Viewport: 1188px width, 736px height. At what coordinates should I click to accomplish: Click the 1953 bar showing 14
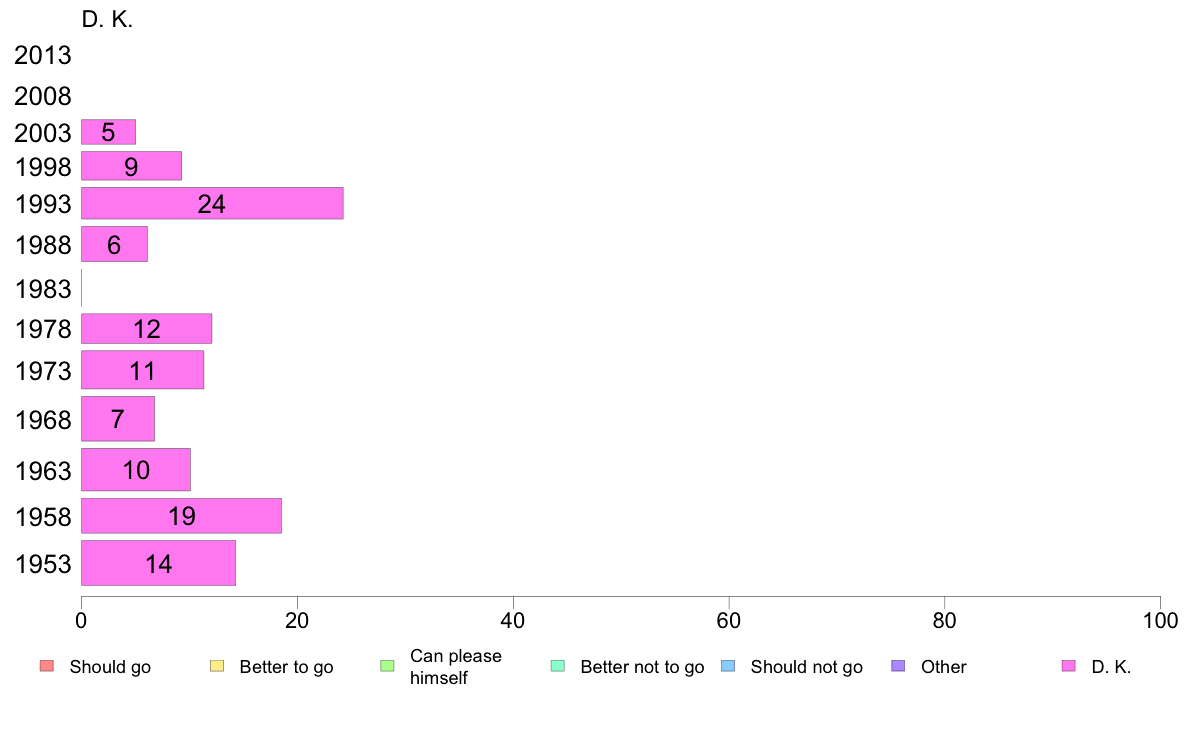coord(158,563)
